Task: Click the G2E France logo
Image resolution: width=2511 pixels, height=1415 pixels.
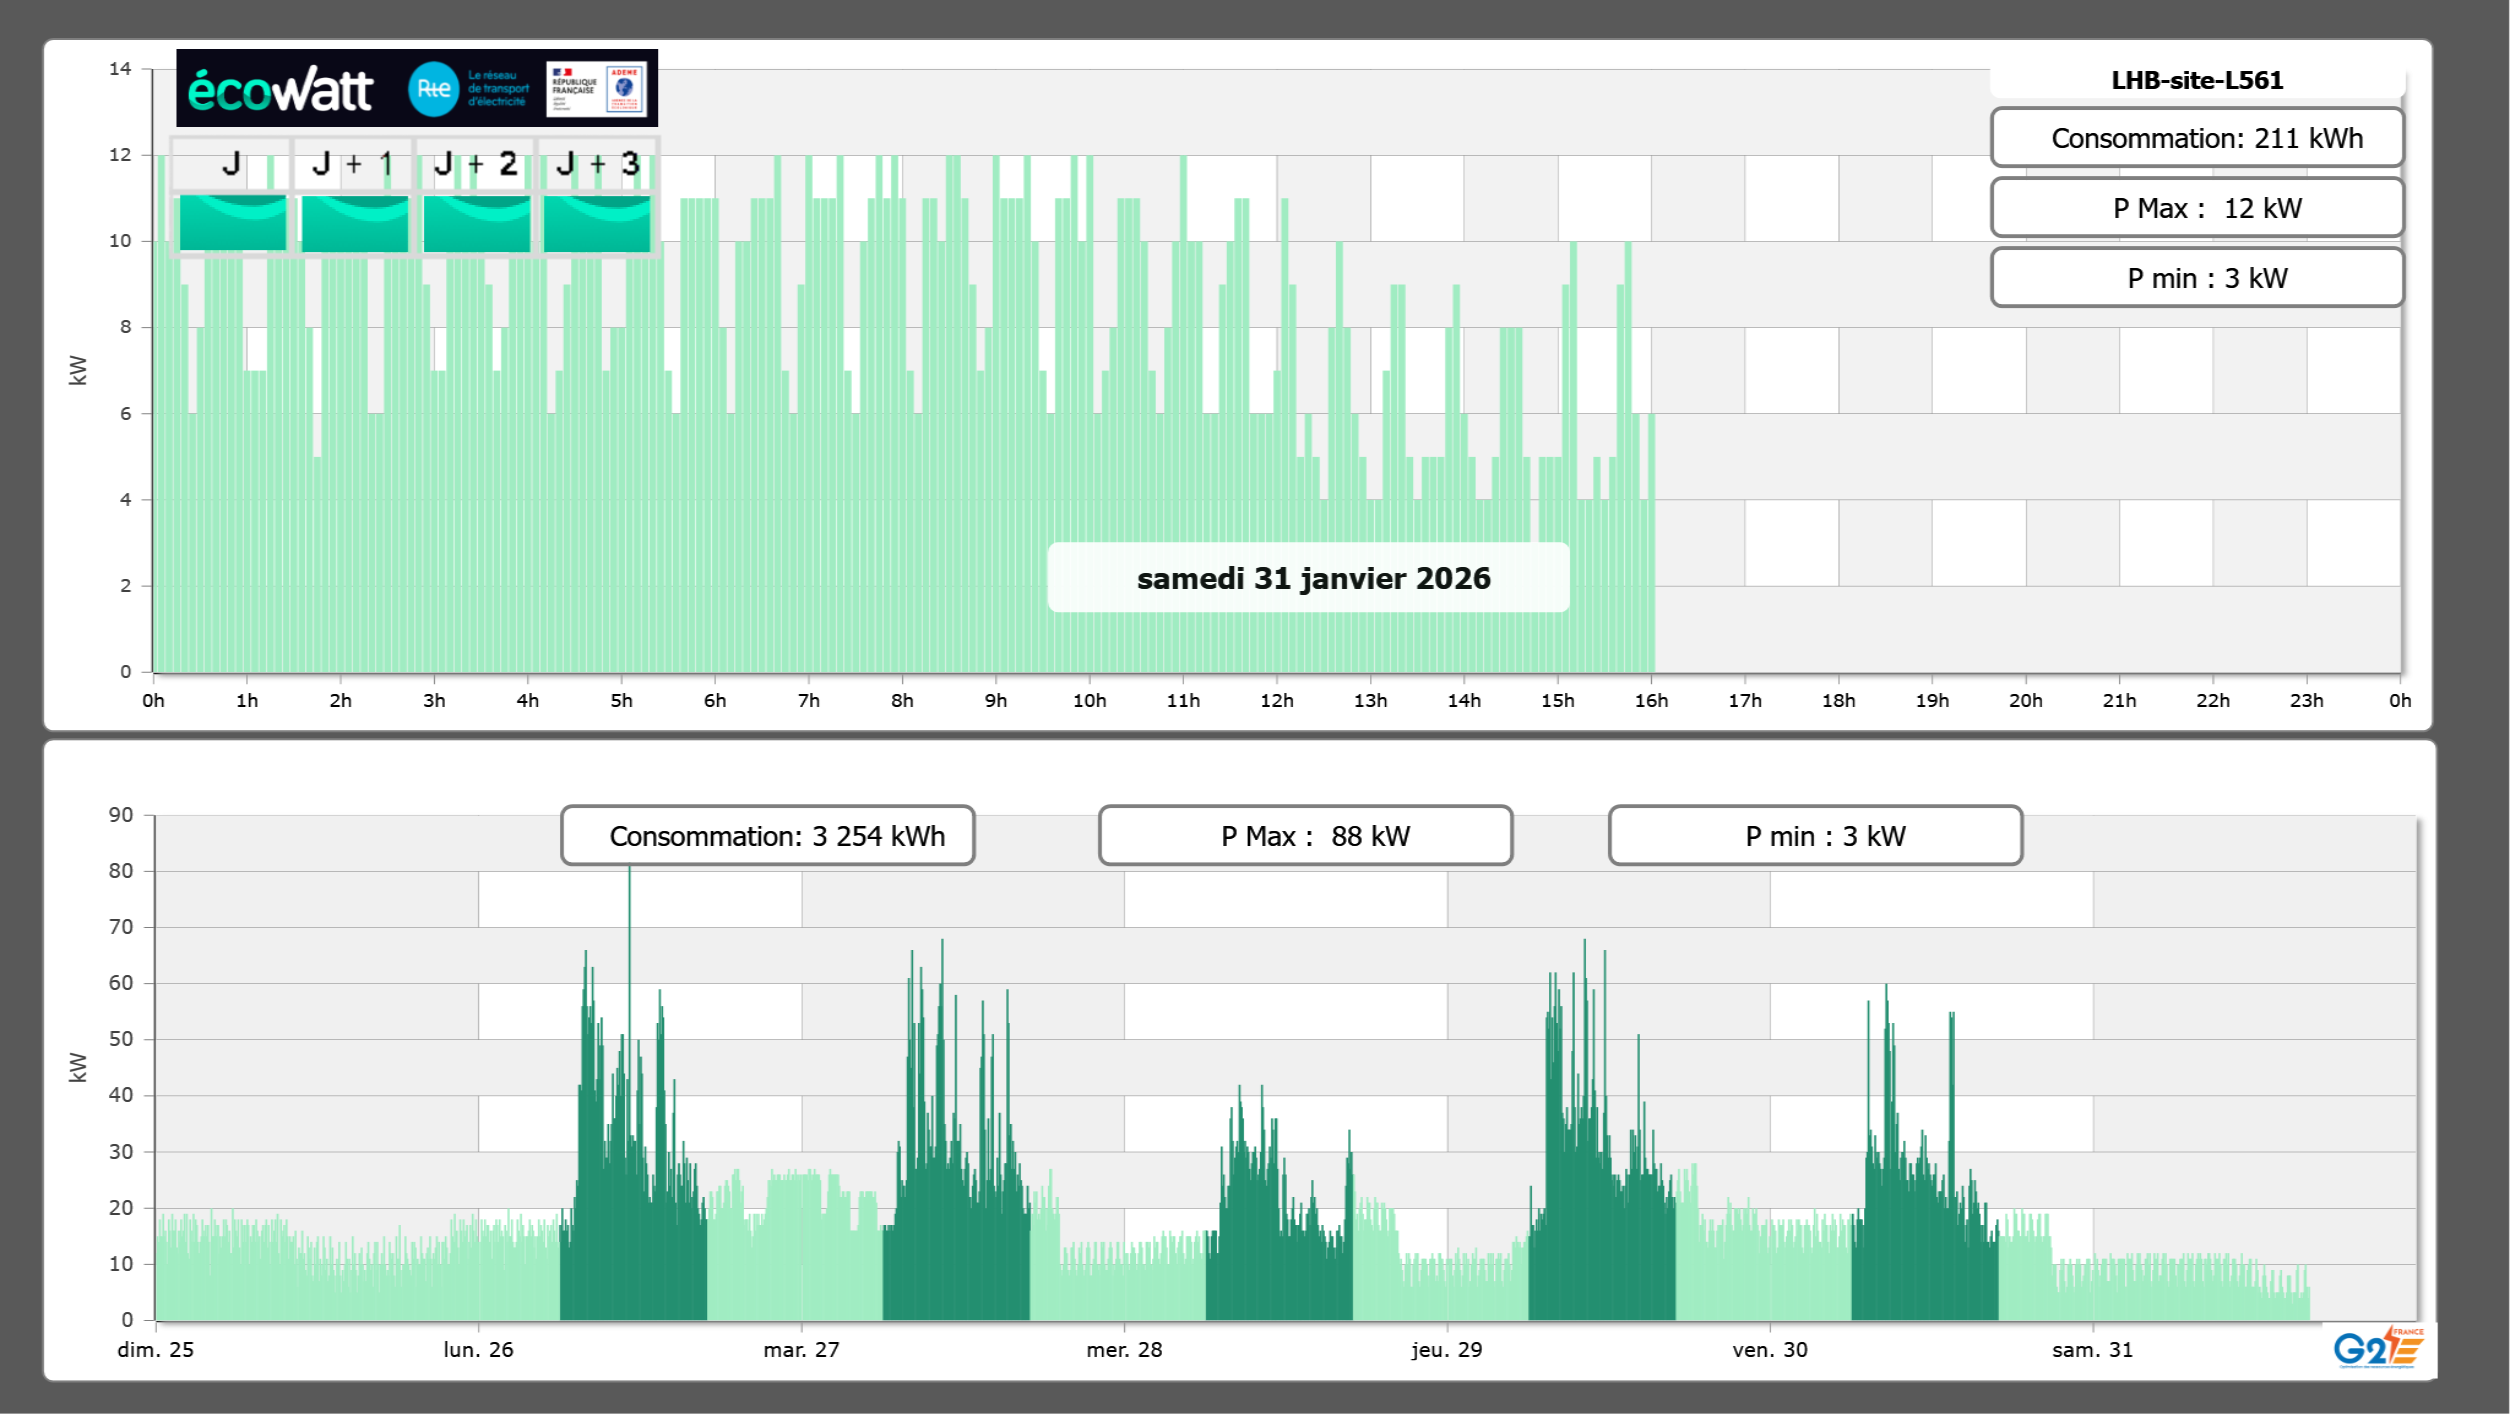Action: [x=2377, y=1348]
